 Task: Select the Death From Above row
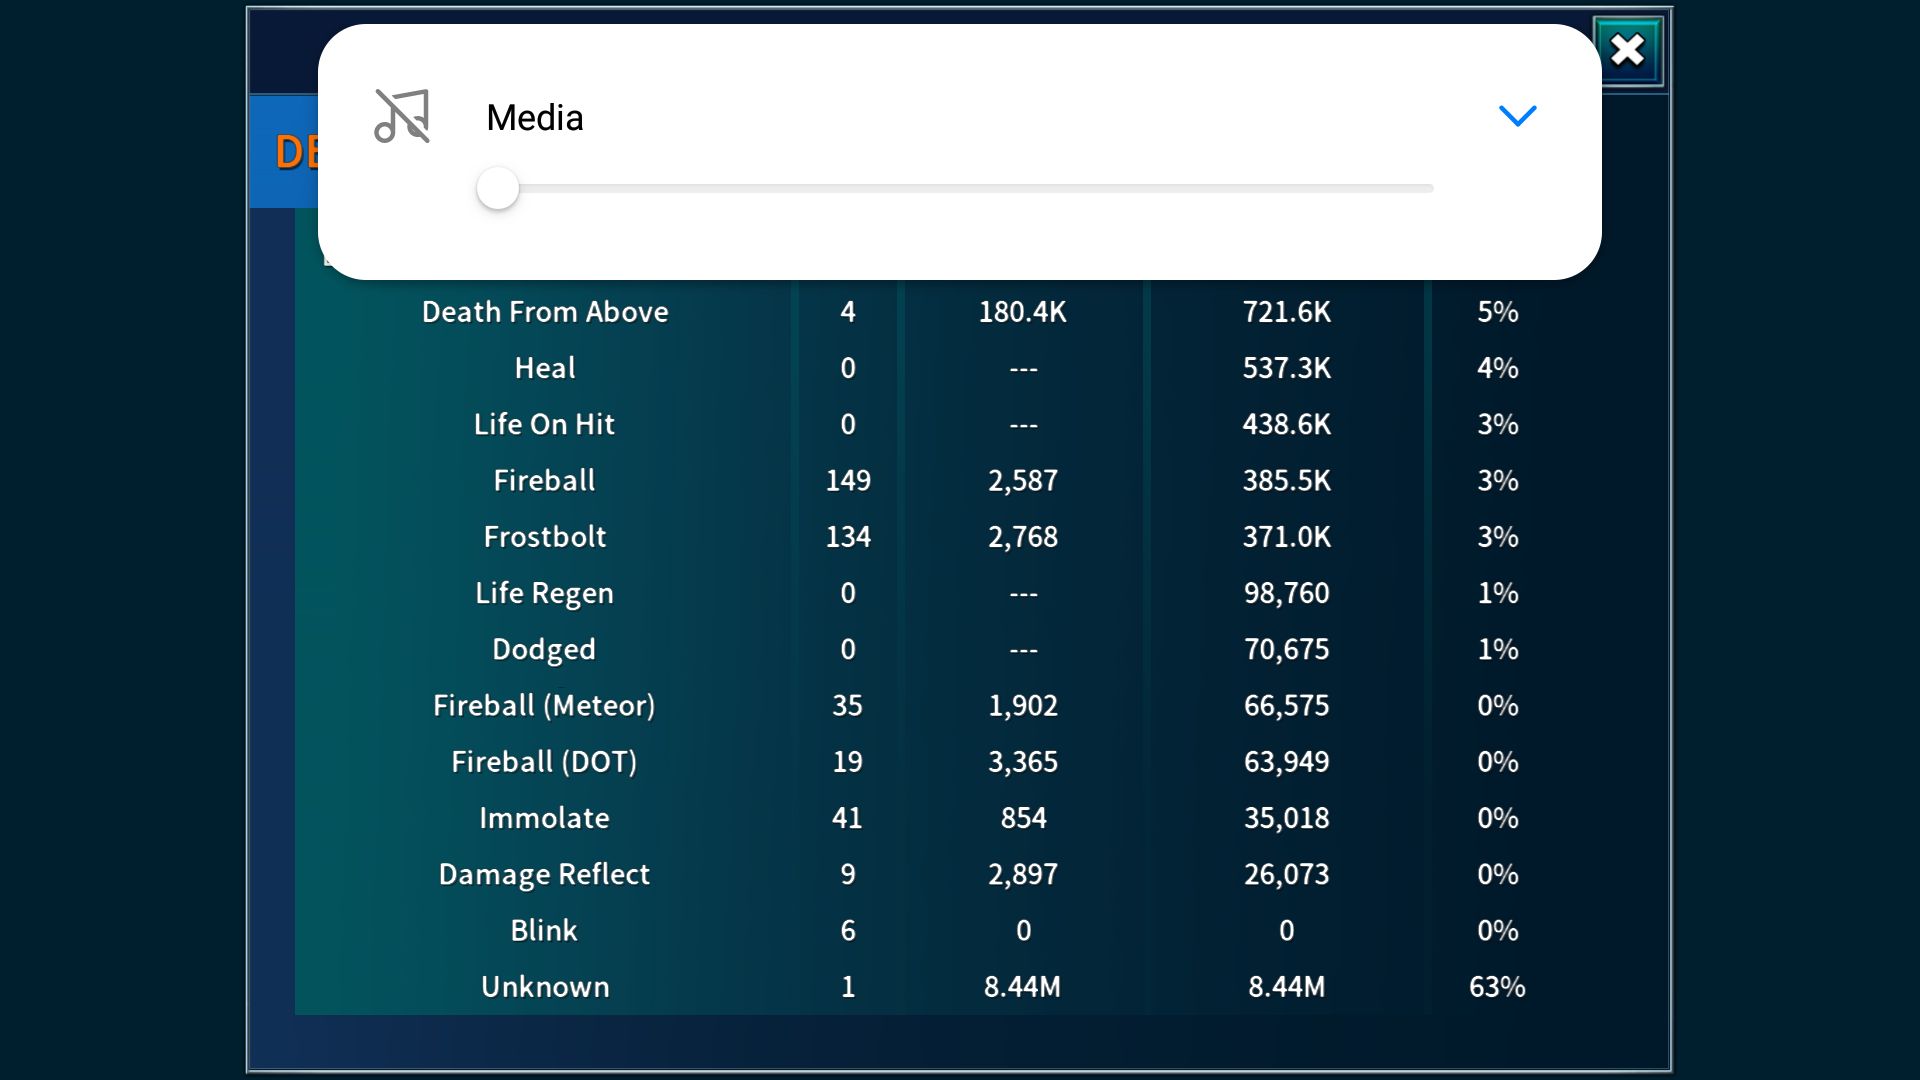[545, 312]
